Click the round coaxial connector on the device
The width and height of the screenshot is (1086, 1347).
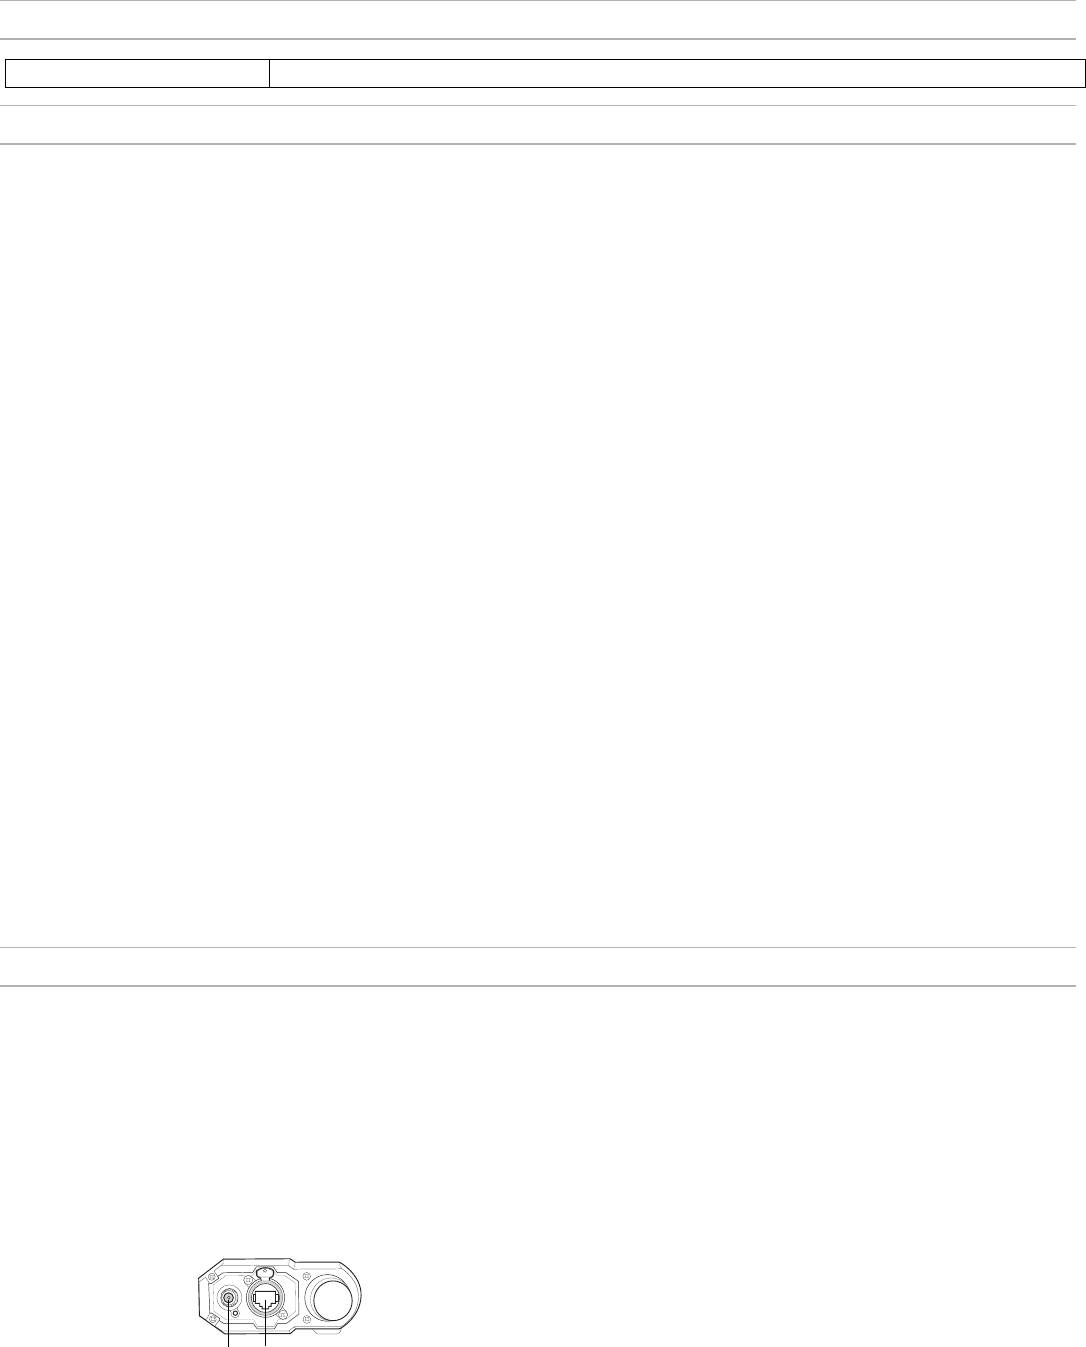[228, 1298]
